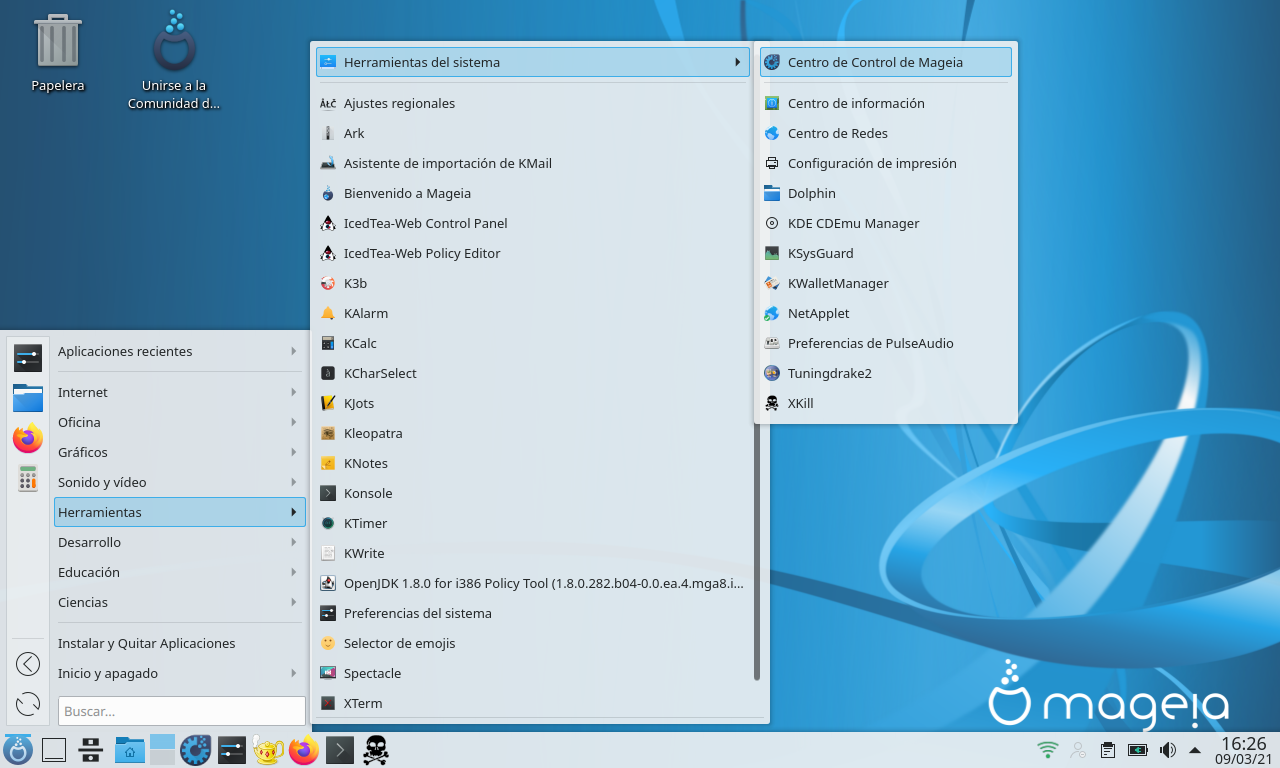Show hidden tray icons arrow
1280x768 pixels.
coord(1194,750)
